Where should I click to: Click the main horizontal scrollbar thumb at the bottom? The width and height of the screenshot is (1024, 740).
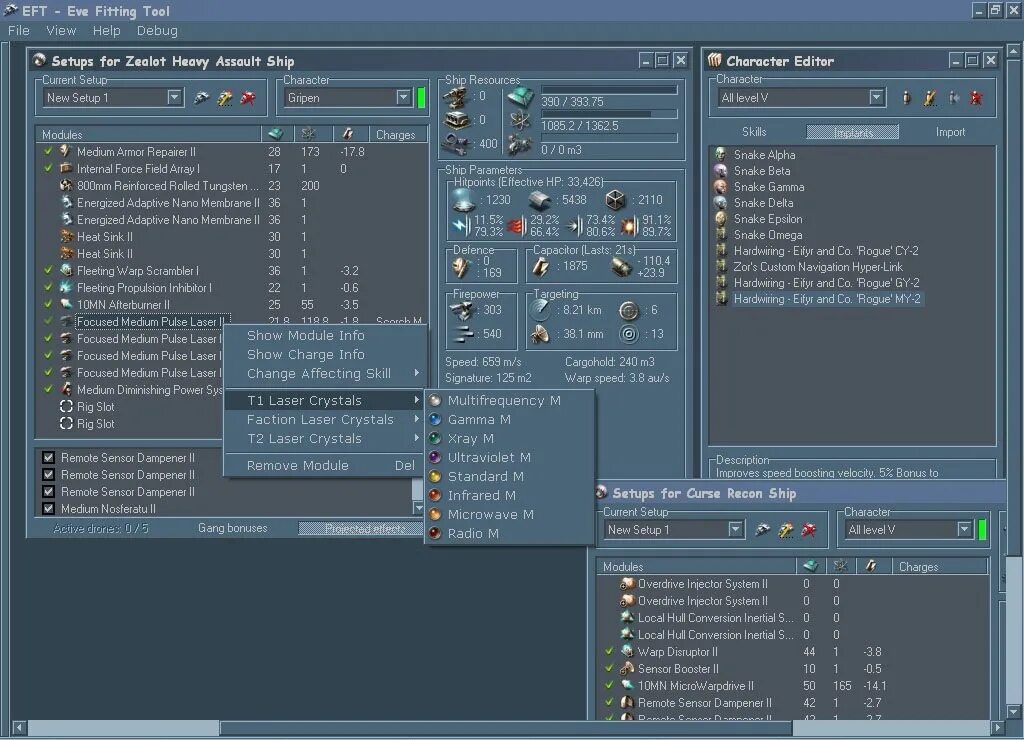coord(505,728)
